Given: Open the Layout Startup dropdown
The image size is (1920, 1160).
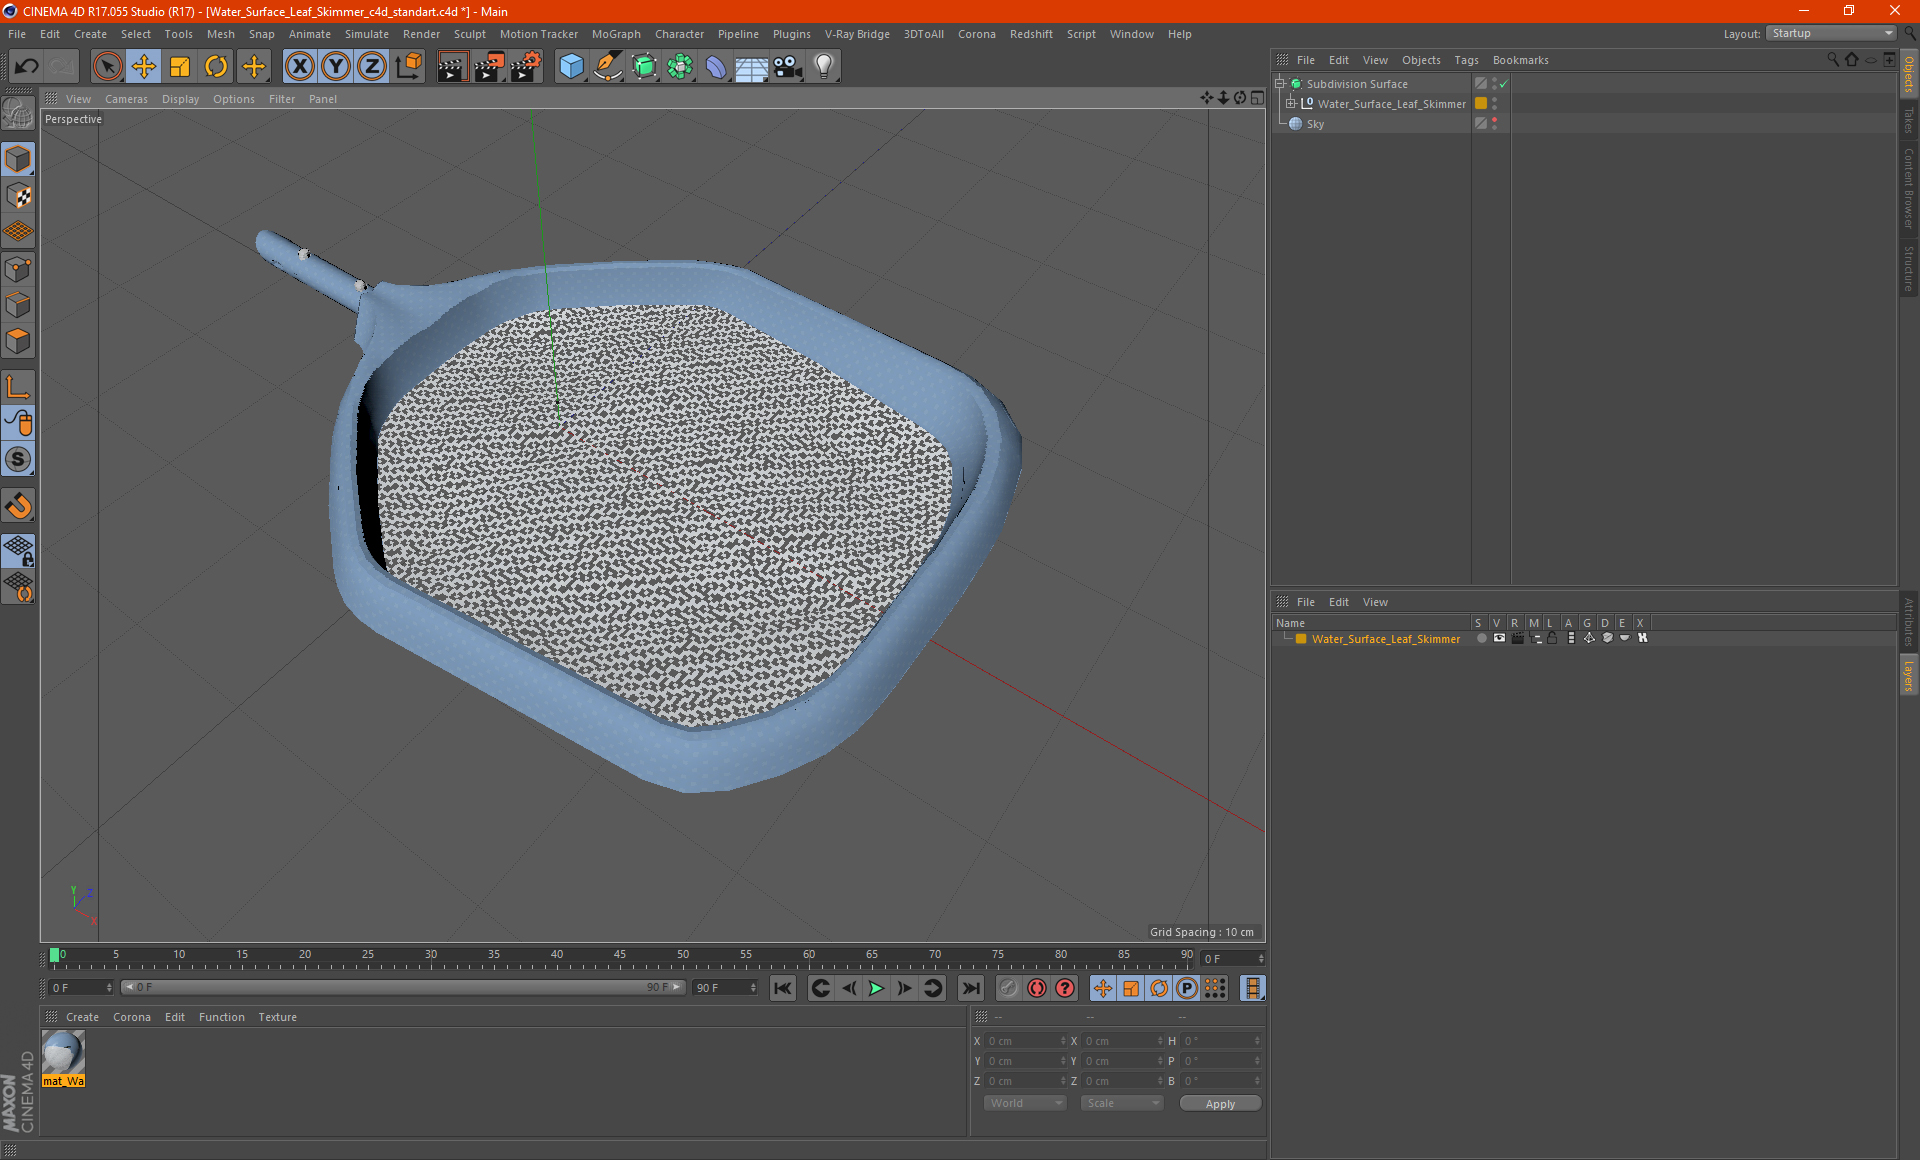Looking at the screenshot, I should pos(1831,33).
